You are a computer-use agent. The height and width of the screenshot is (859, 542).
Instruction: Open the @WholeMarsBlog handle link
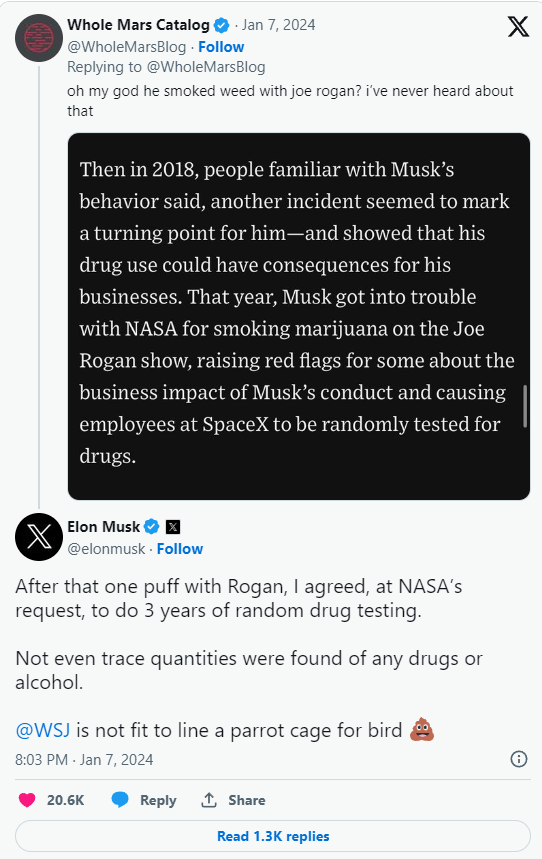(127, 47)
